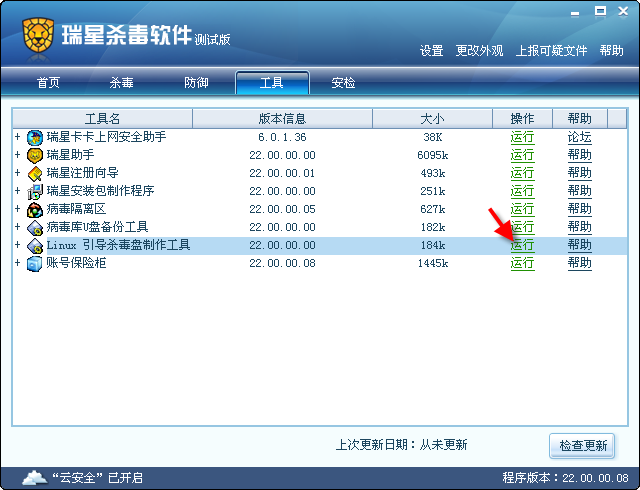Expand the Linux 引导杀毒盘制作工具 row

pos(18,244)
